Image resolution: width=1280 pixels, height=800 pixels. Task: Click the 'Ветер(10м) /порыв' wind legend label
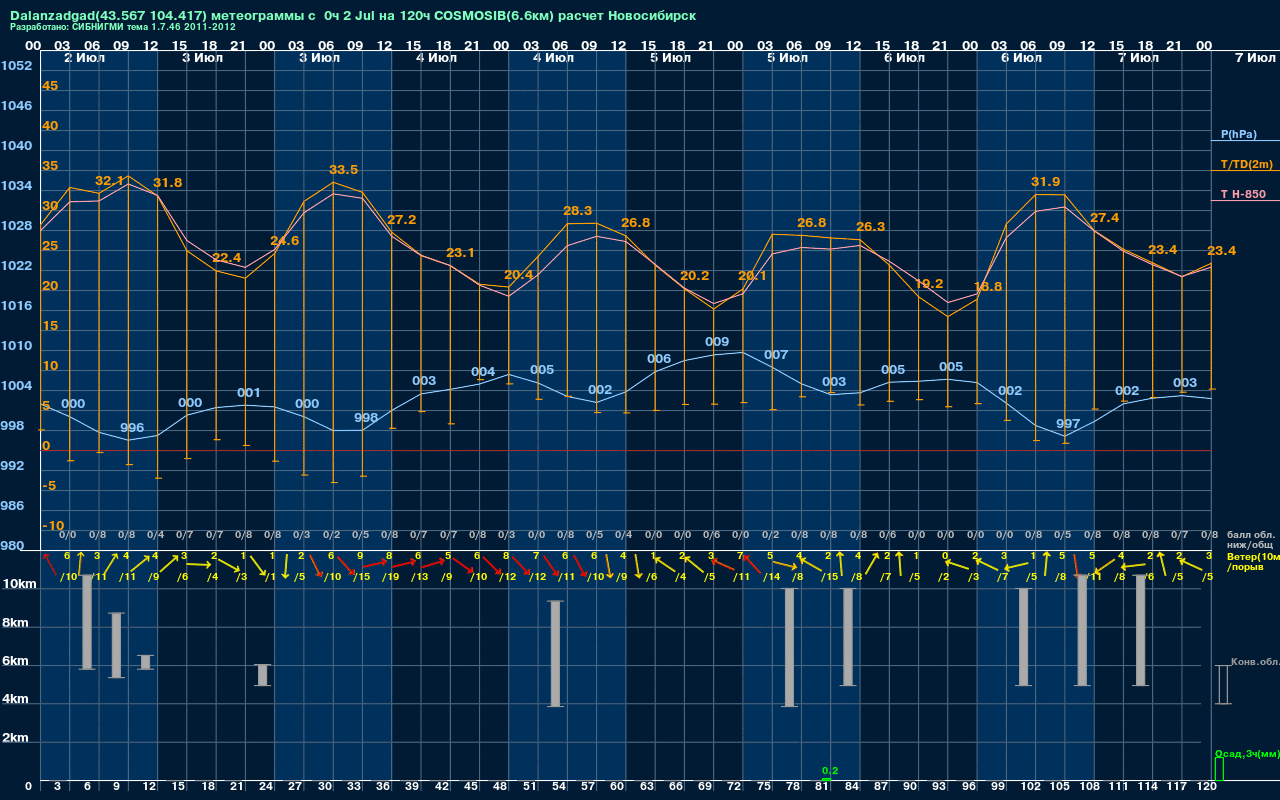[1253, 562]
